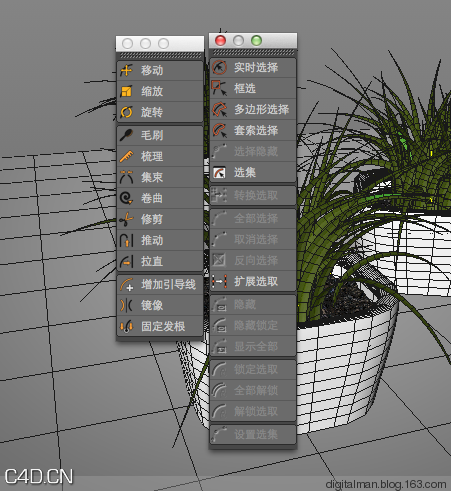Close the selection palette with red button
The width and height of the screenshot is (451, 491).
click(x=220, y=41)
